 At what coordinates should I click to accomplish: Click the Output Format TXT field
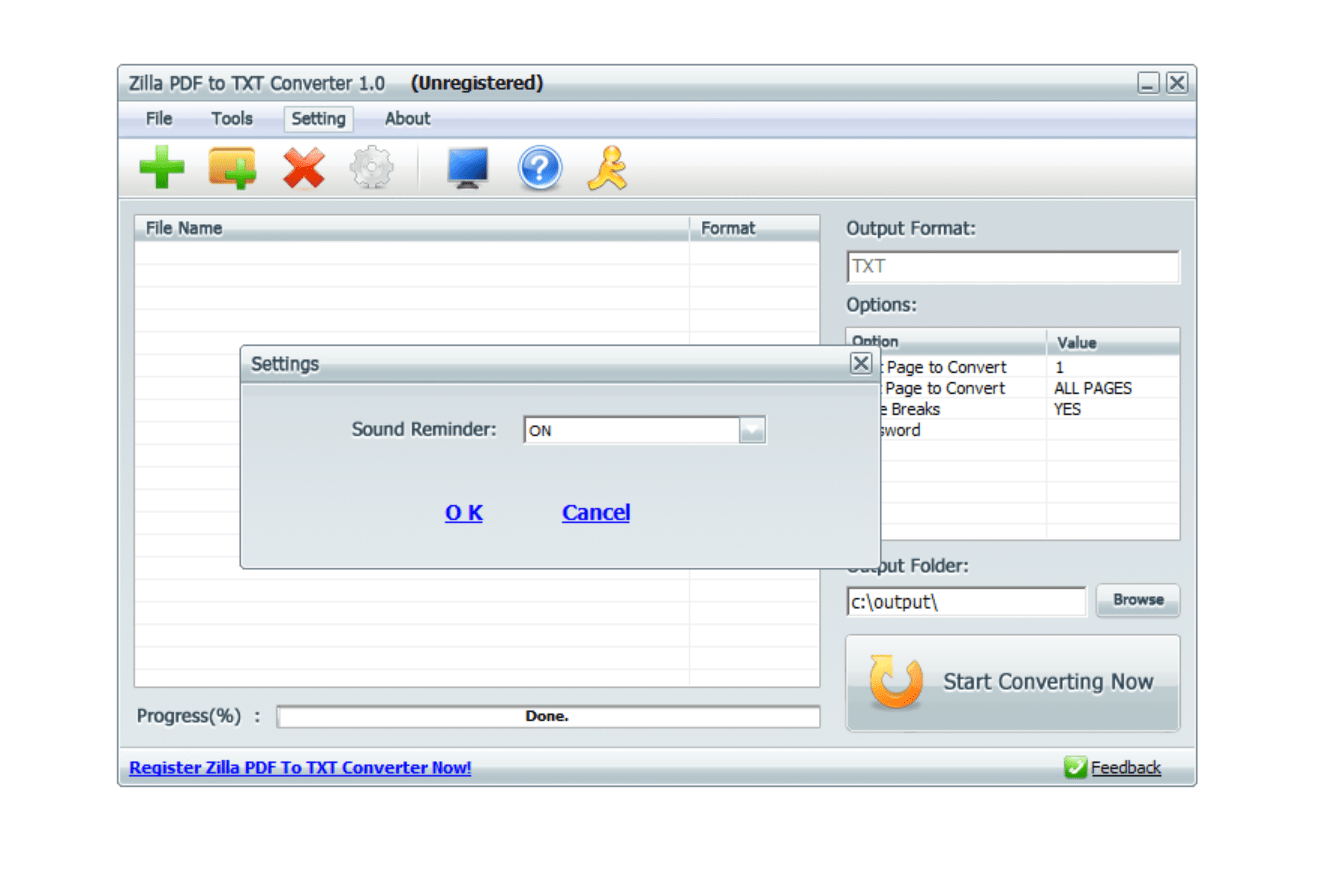pyautogui.click(x=1013, y=267)
